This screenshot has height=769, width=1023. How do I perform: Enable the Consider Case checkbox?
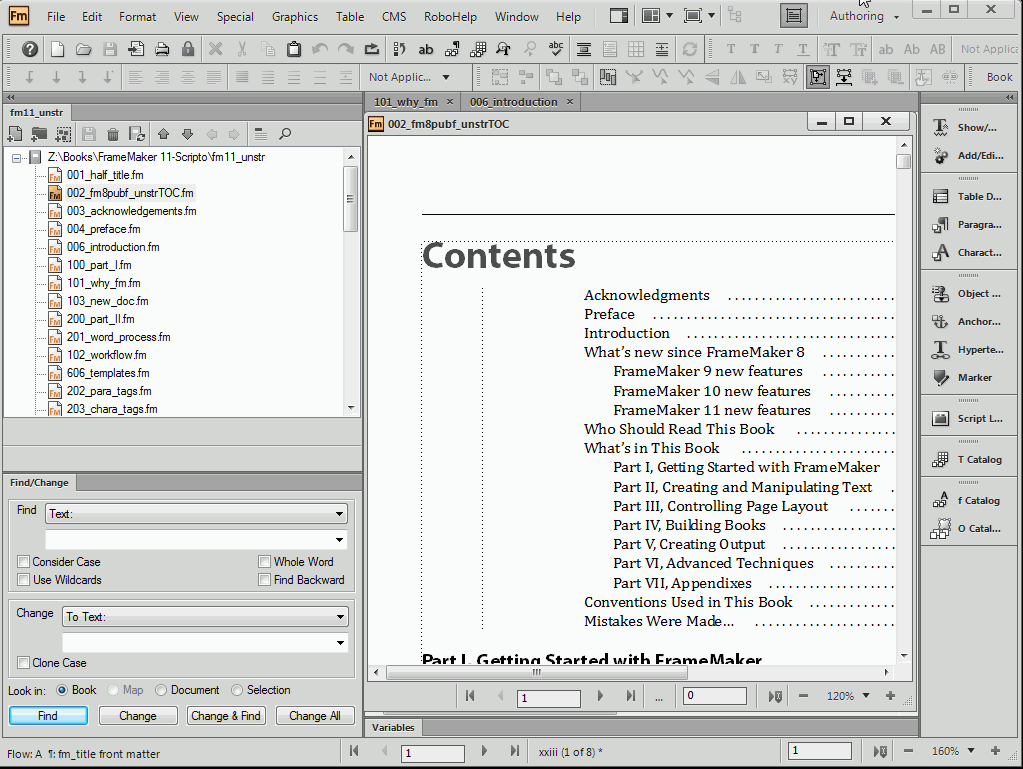click(24, 562)
